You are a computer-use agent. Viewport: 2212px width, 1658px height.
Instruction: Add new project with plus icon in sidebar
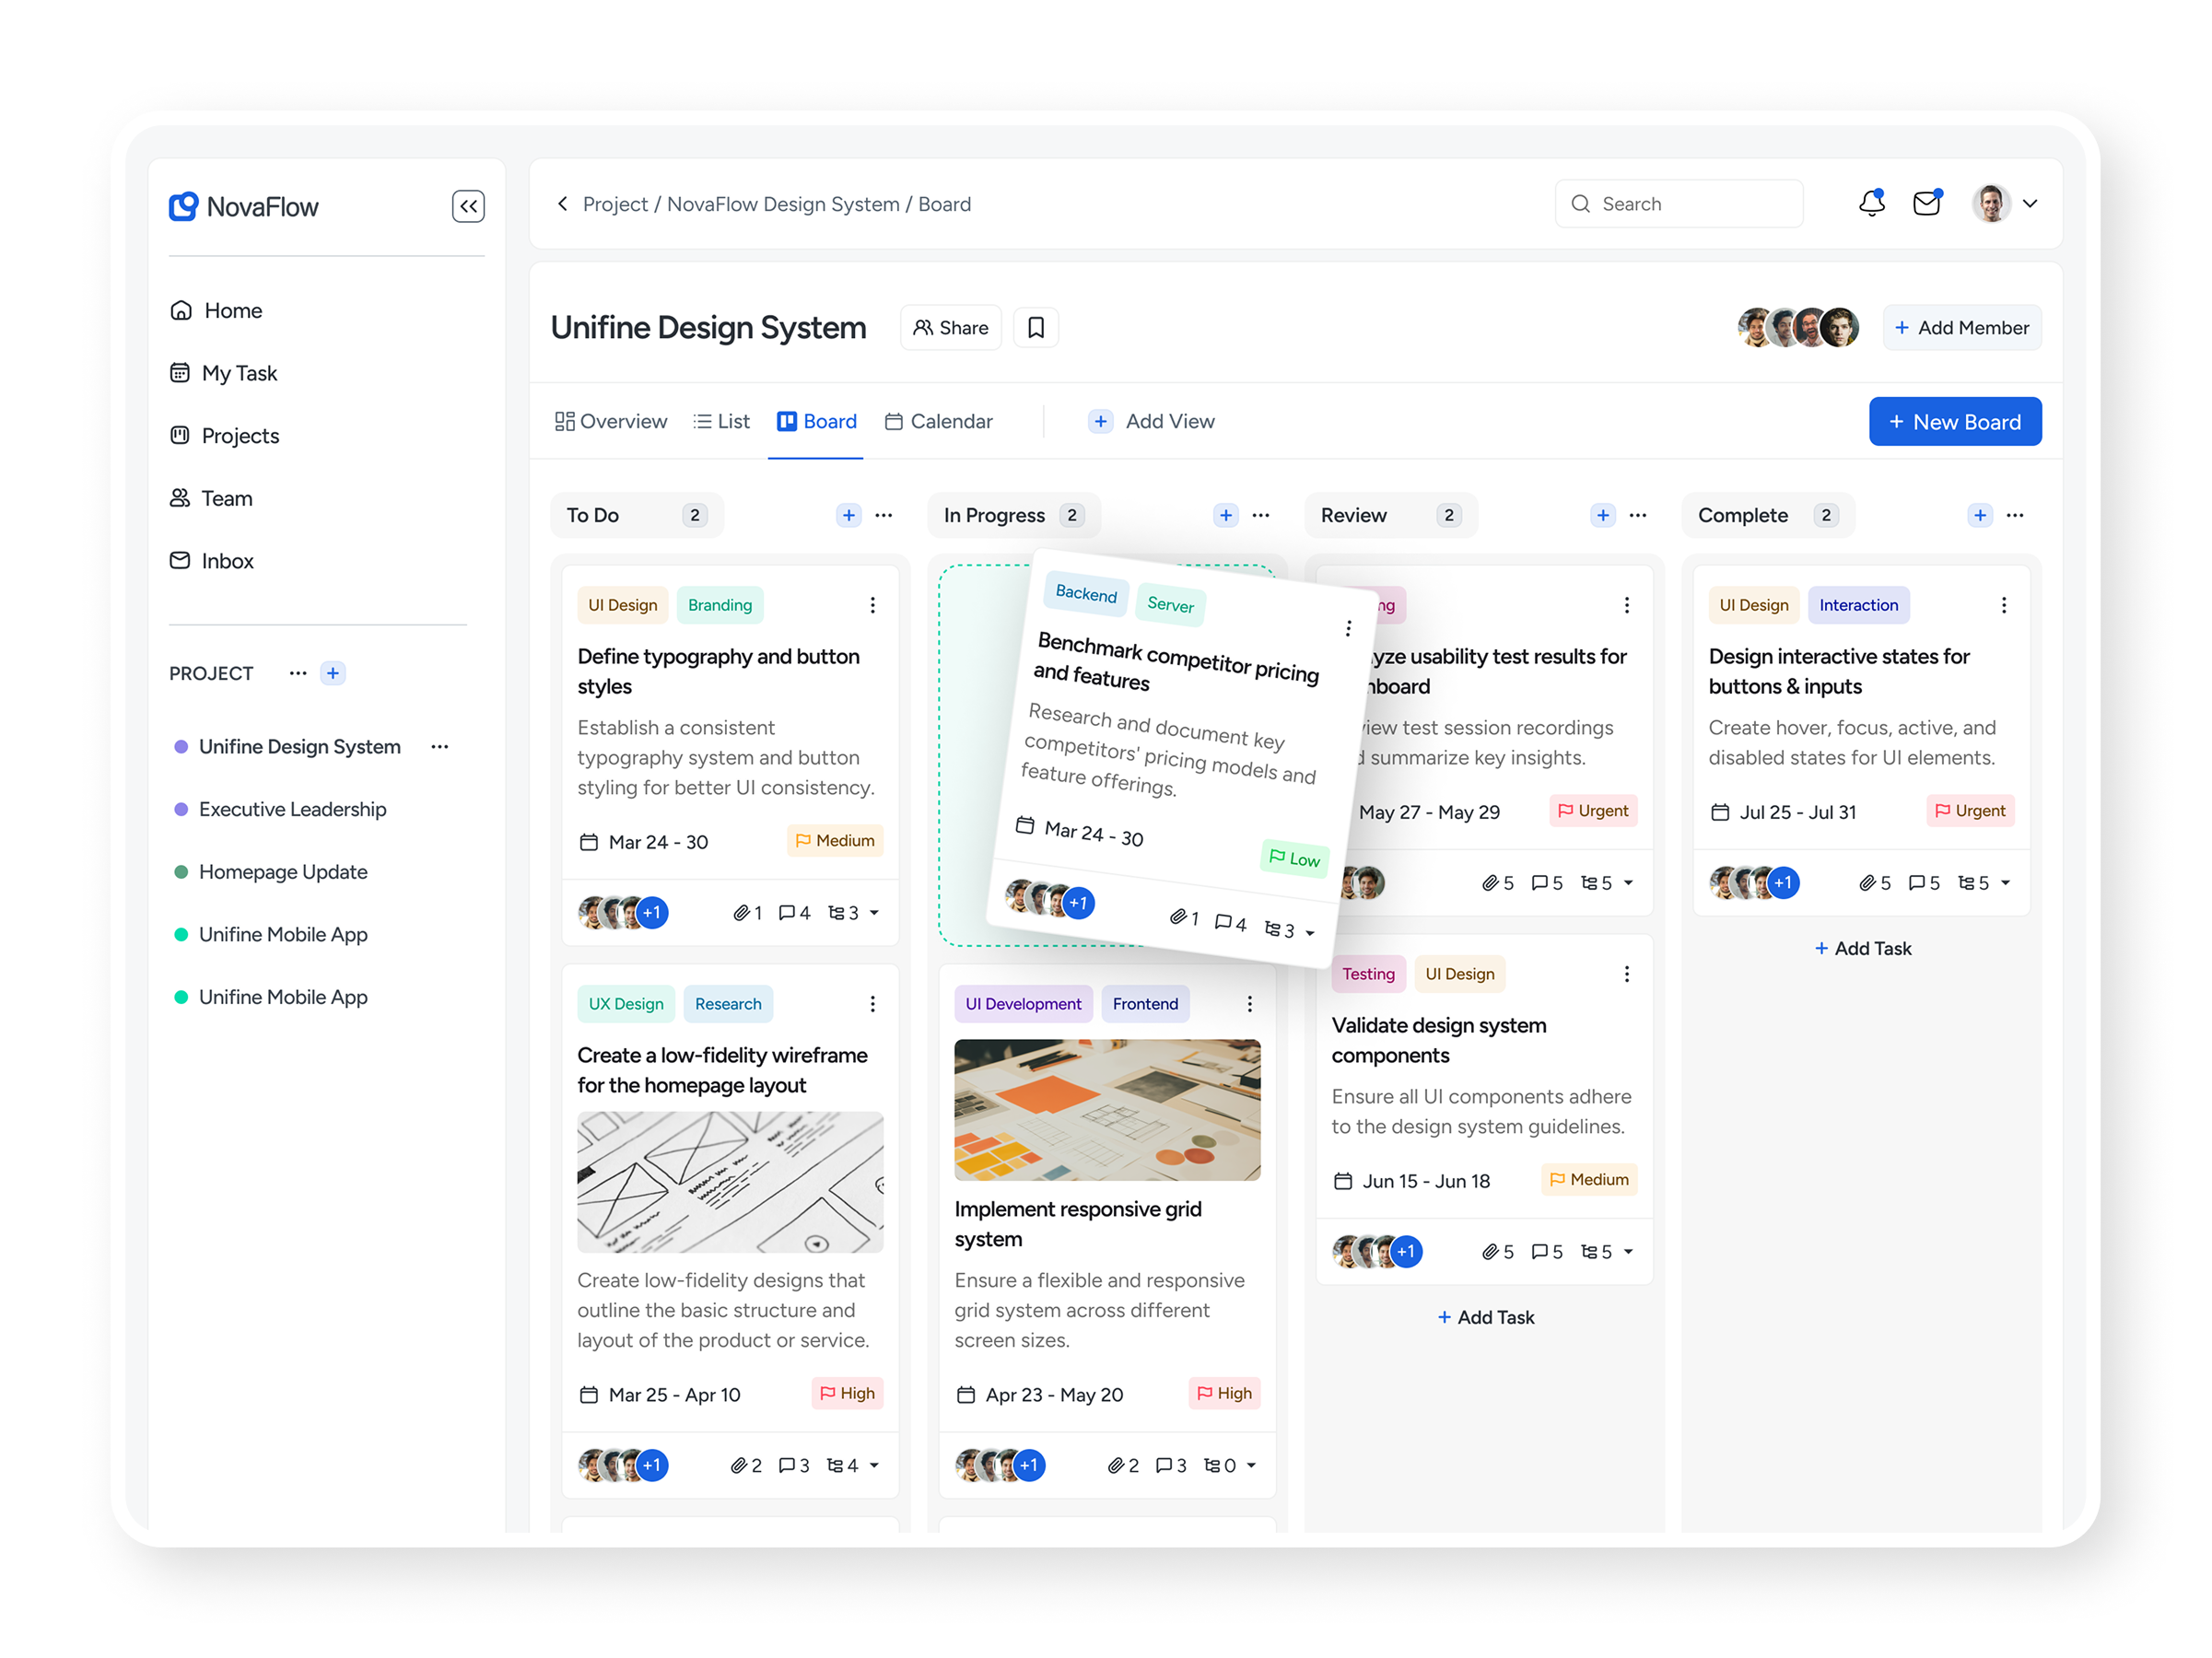[x=333, y=673]
